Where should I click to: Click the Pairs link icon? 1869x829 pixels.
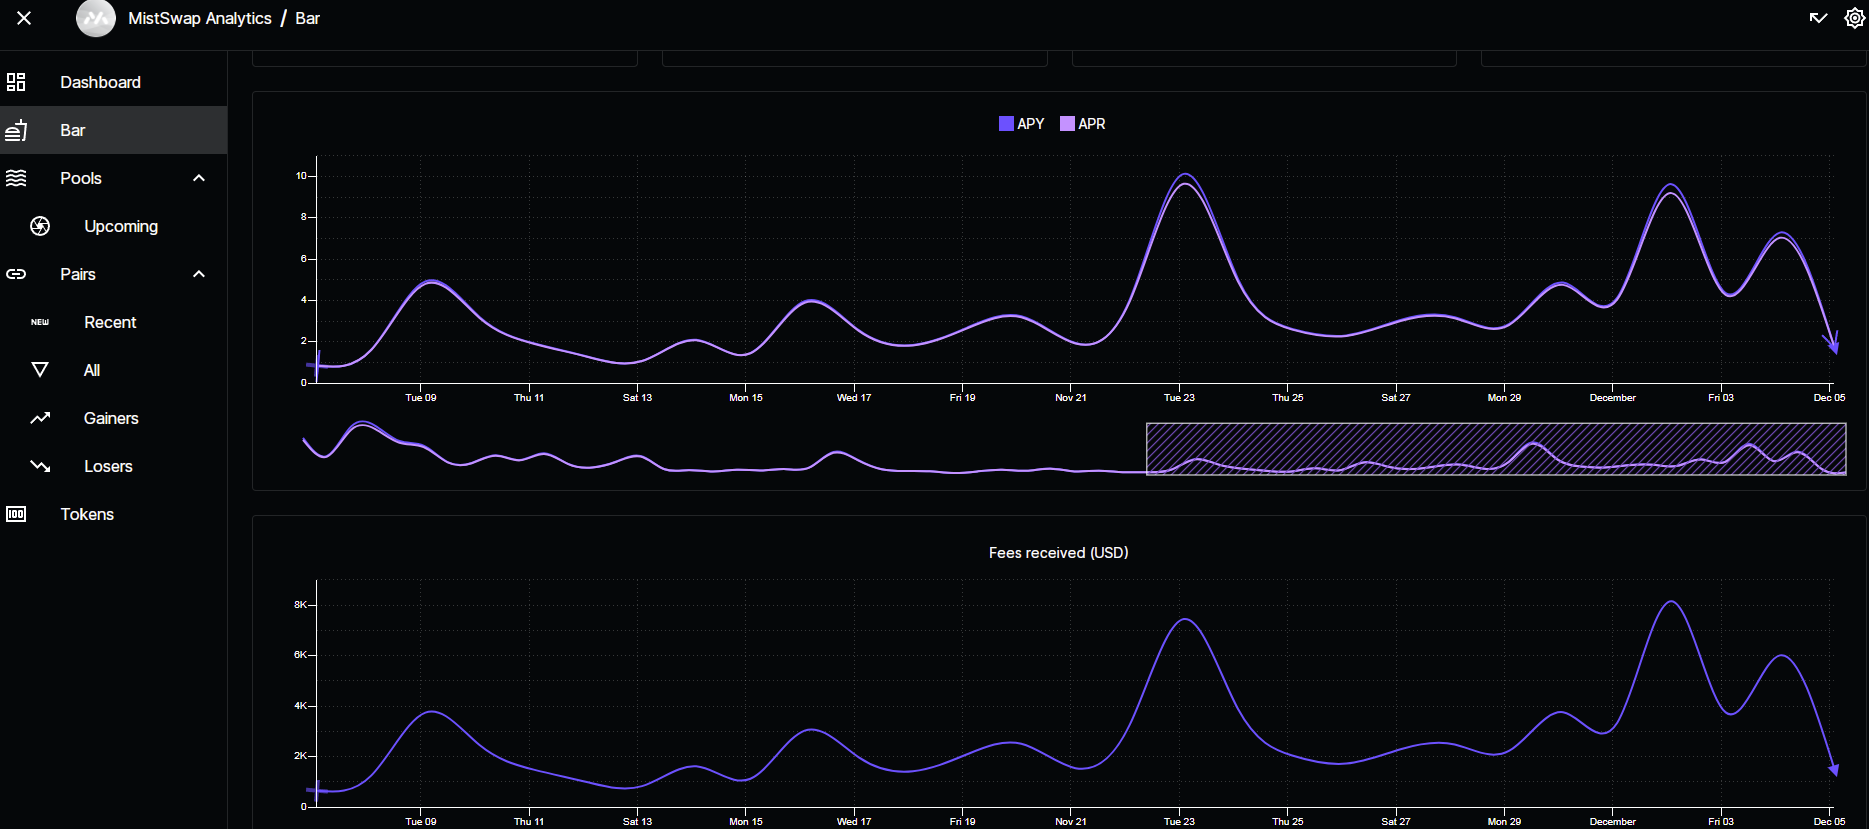click(16, 274)
